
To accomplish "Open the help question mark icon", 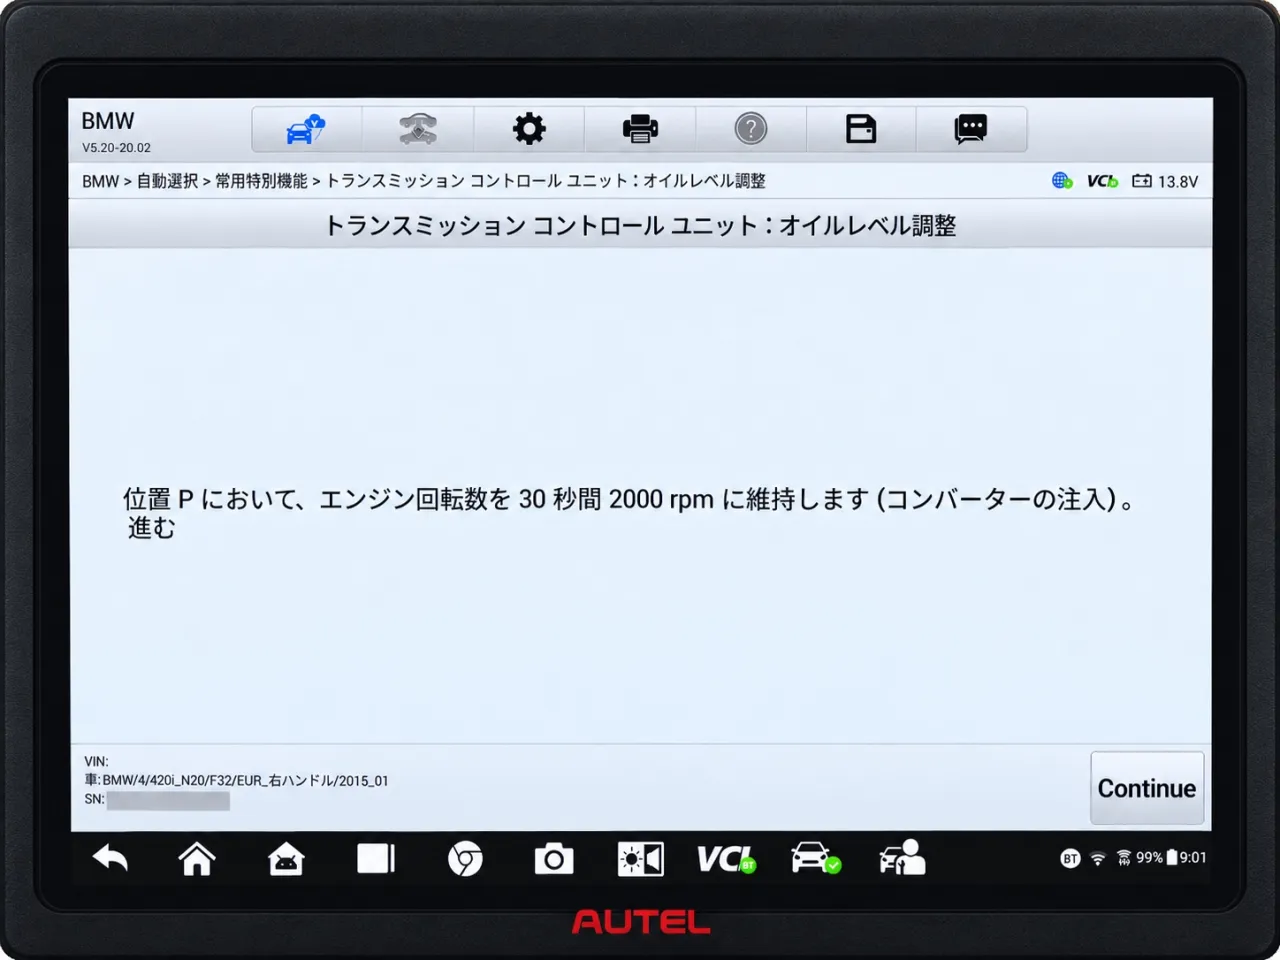I will tap(750, 129).
